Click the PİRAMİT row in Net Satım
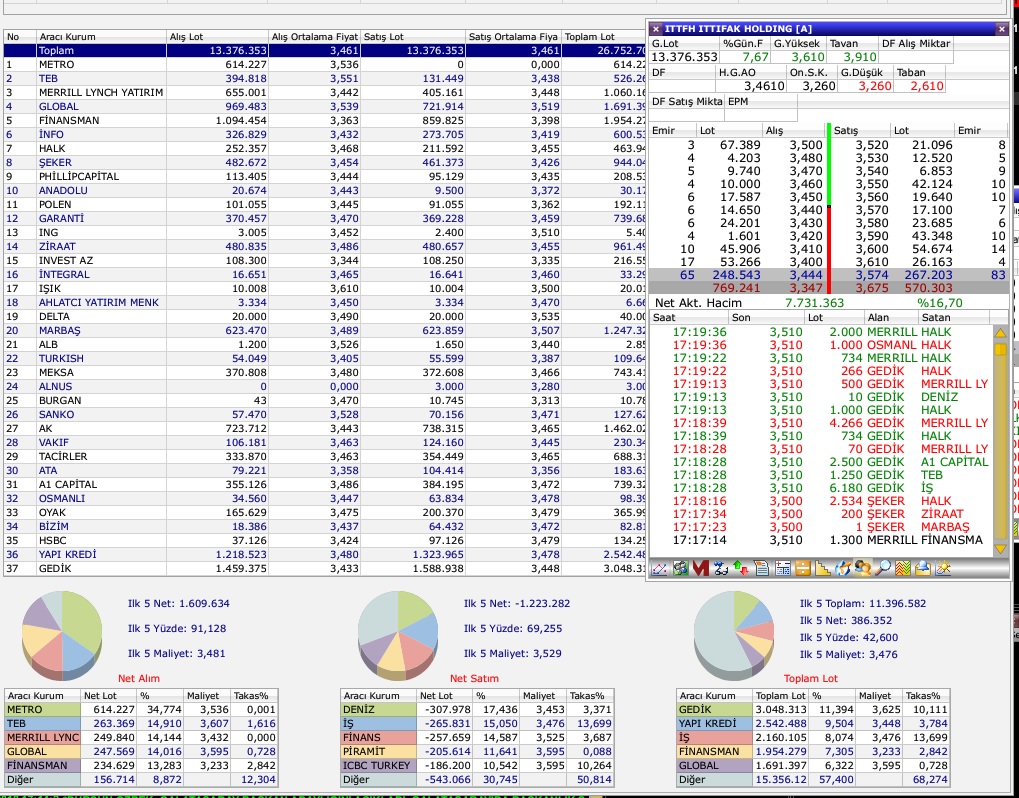 [478, 752]
